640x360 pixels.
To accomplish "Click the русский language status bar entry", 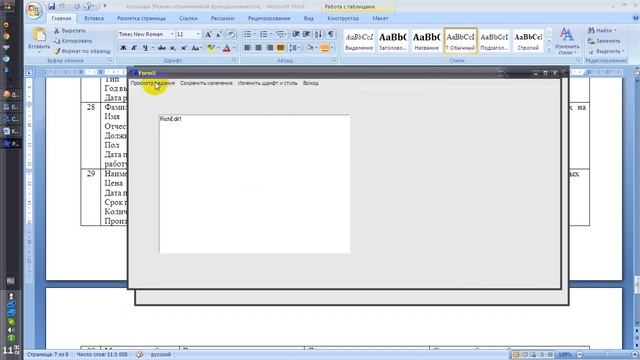I will click(x=161, y=355).
